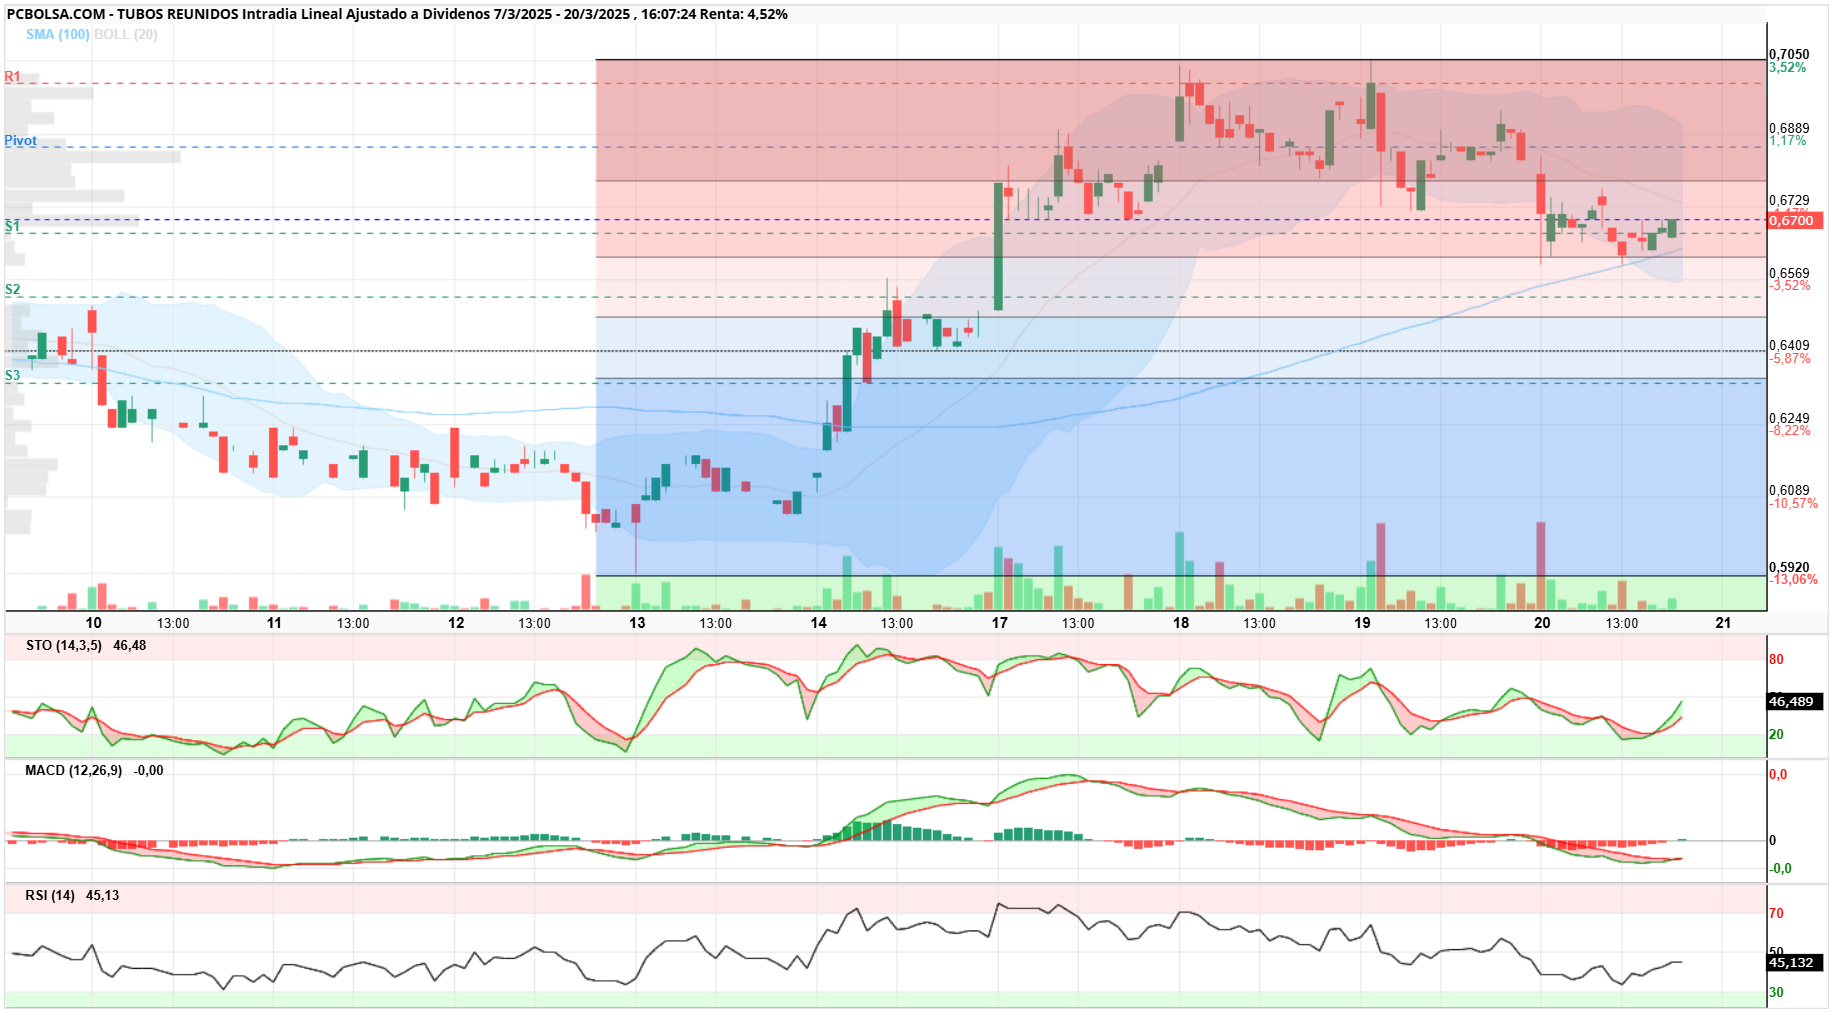
Task: Click the date 11 on time axis
Action: [x=274, y=622]
